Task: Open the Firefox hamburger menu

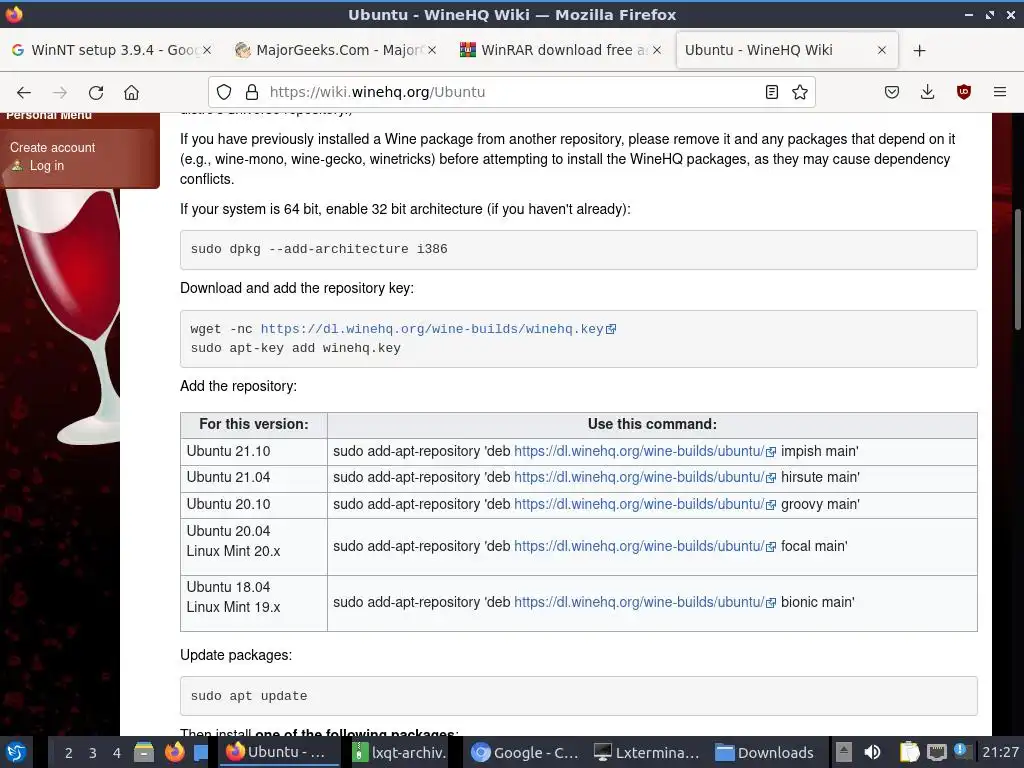Action: pos(999,92)
